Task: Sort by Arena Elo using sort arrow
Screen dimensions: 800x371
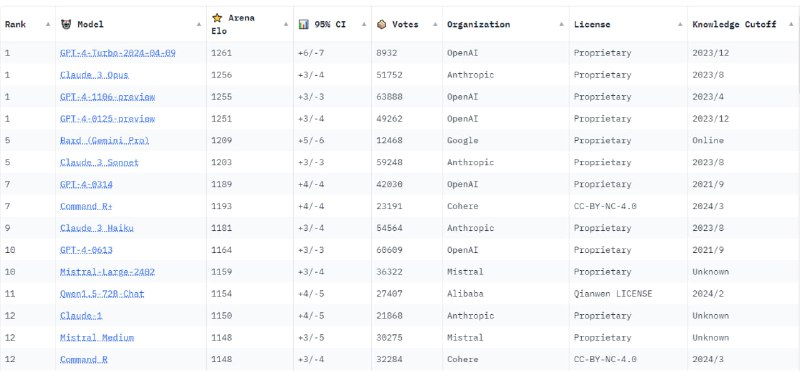Action: (x=286, y=24)
